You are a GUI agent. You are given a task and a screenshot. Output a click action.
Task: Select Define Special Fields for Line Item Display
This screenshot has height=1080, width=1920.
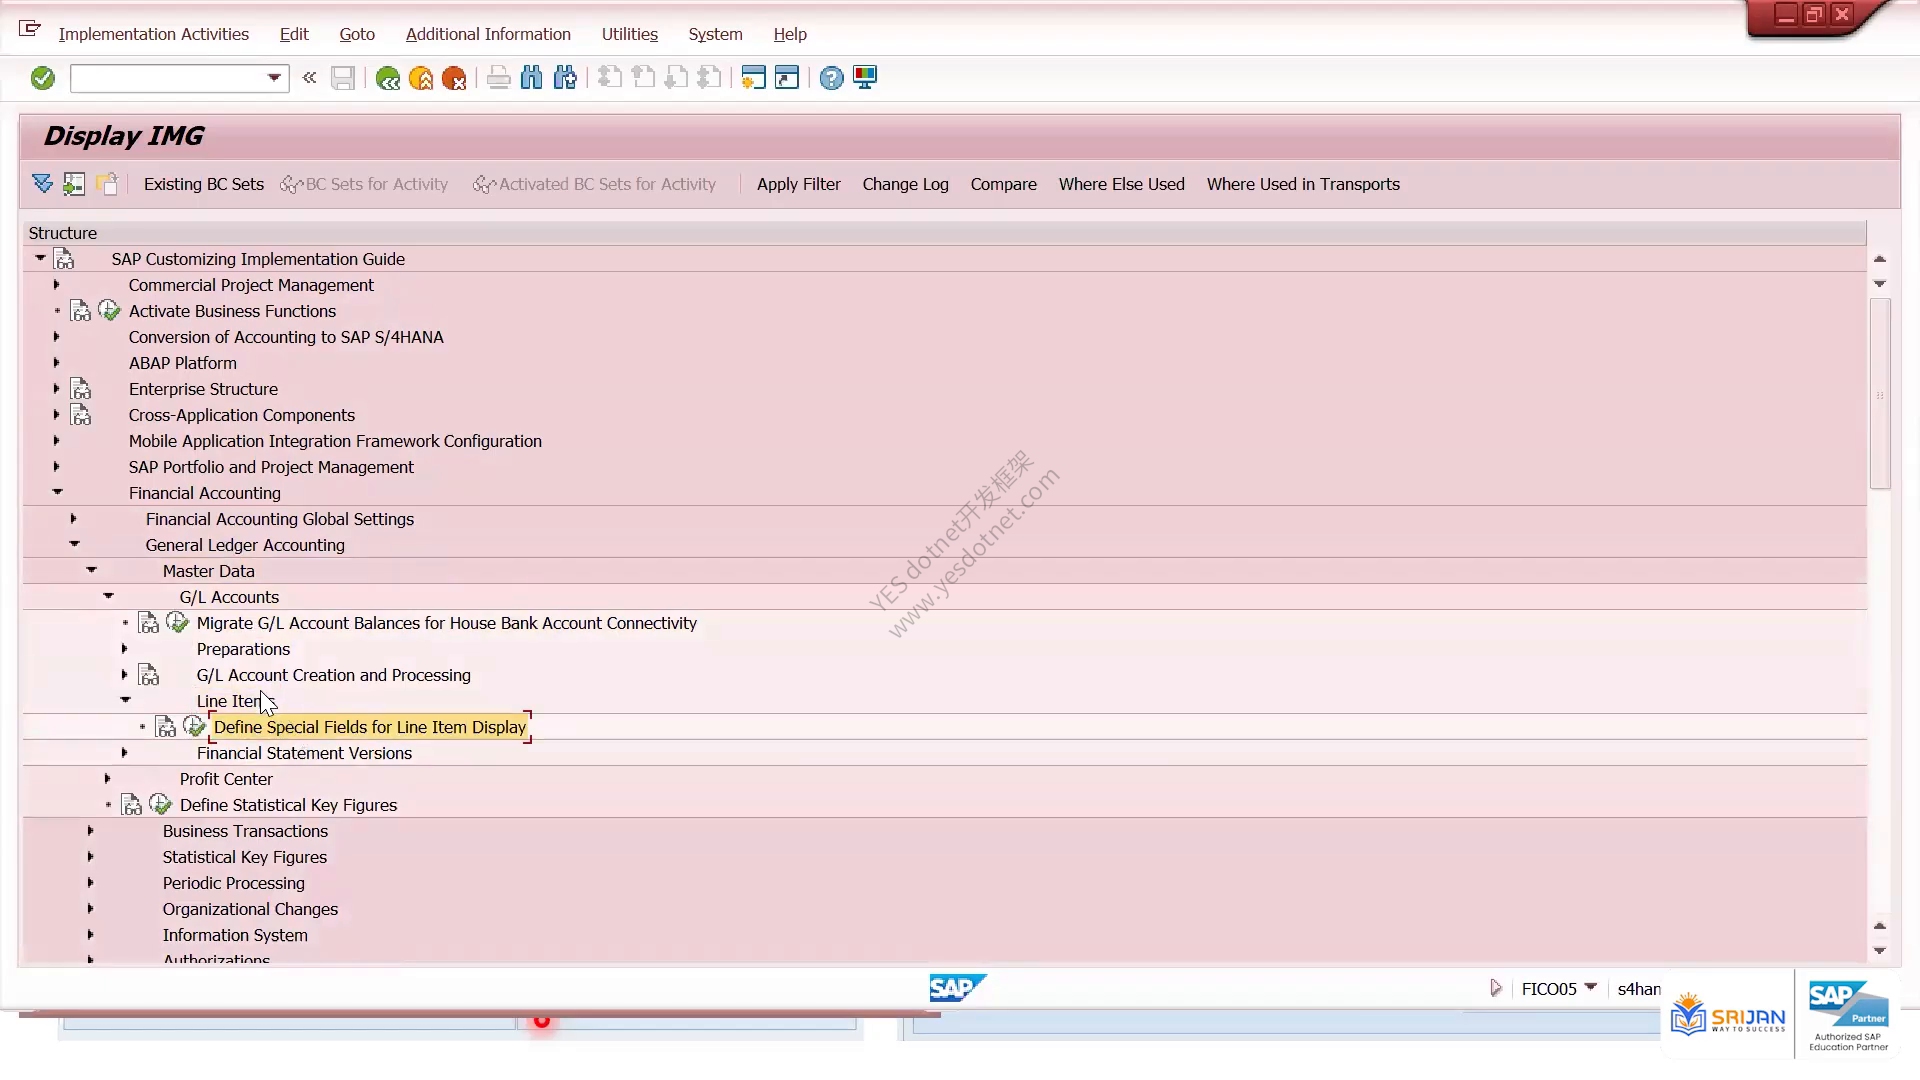click(x=370, y=727)
